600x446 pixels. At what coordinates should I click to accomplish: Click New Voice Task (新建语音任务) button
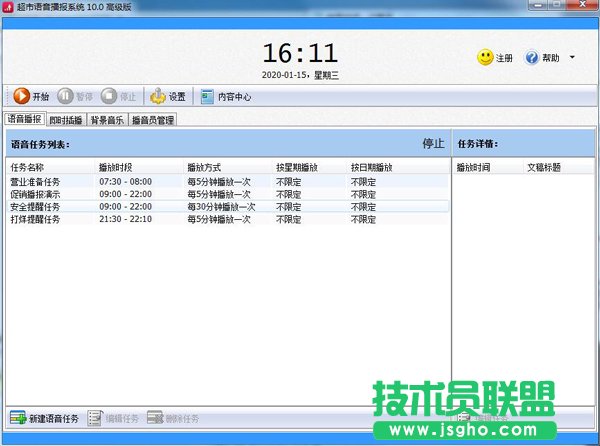tap(44, 418)
